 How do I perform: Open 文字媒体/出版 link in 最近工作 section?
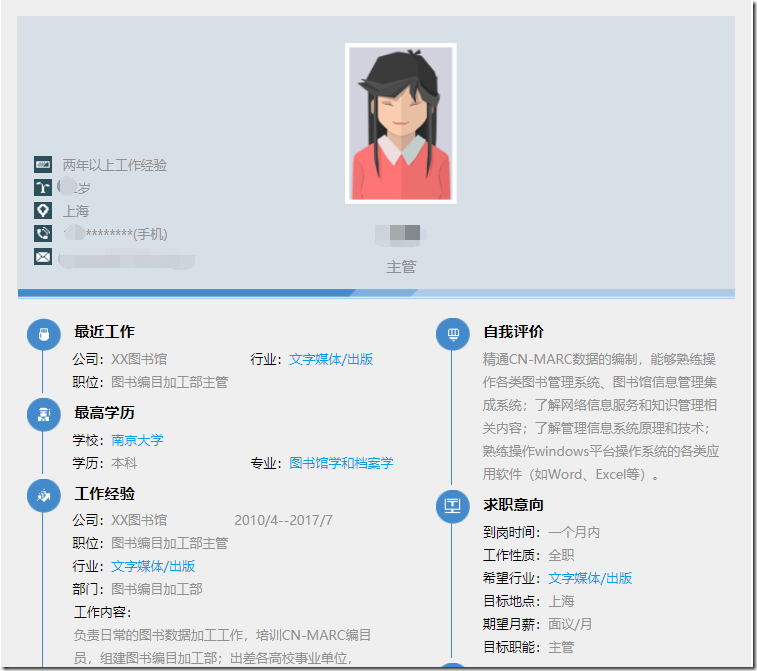pyautogui.click(x=331, y=359)
